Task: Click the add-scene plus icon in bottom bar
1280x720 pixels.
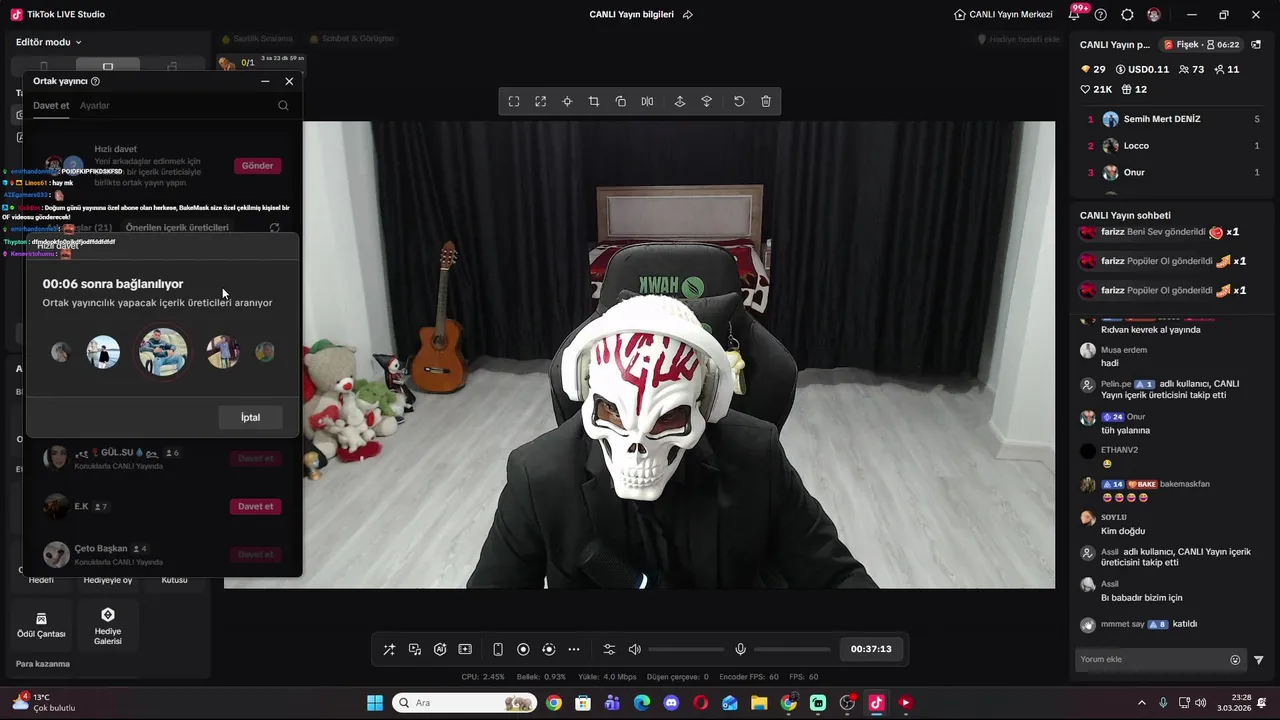Action: pyautogui.click(x=465, y=649)
